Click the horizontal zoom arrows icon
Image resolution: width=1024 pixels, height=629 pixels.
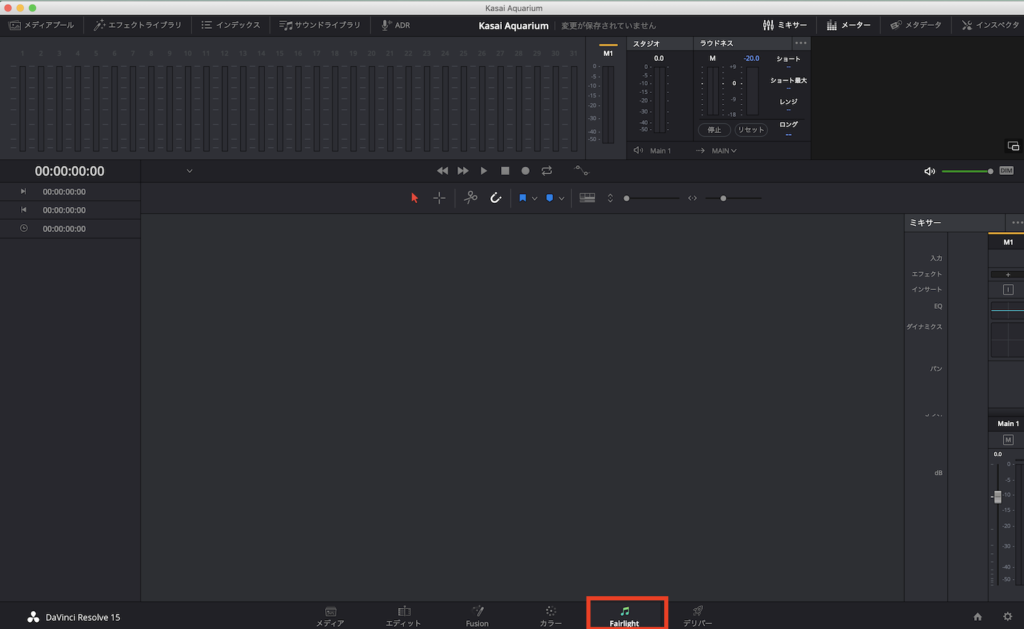point(692,198)
